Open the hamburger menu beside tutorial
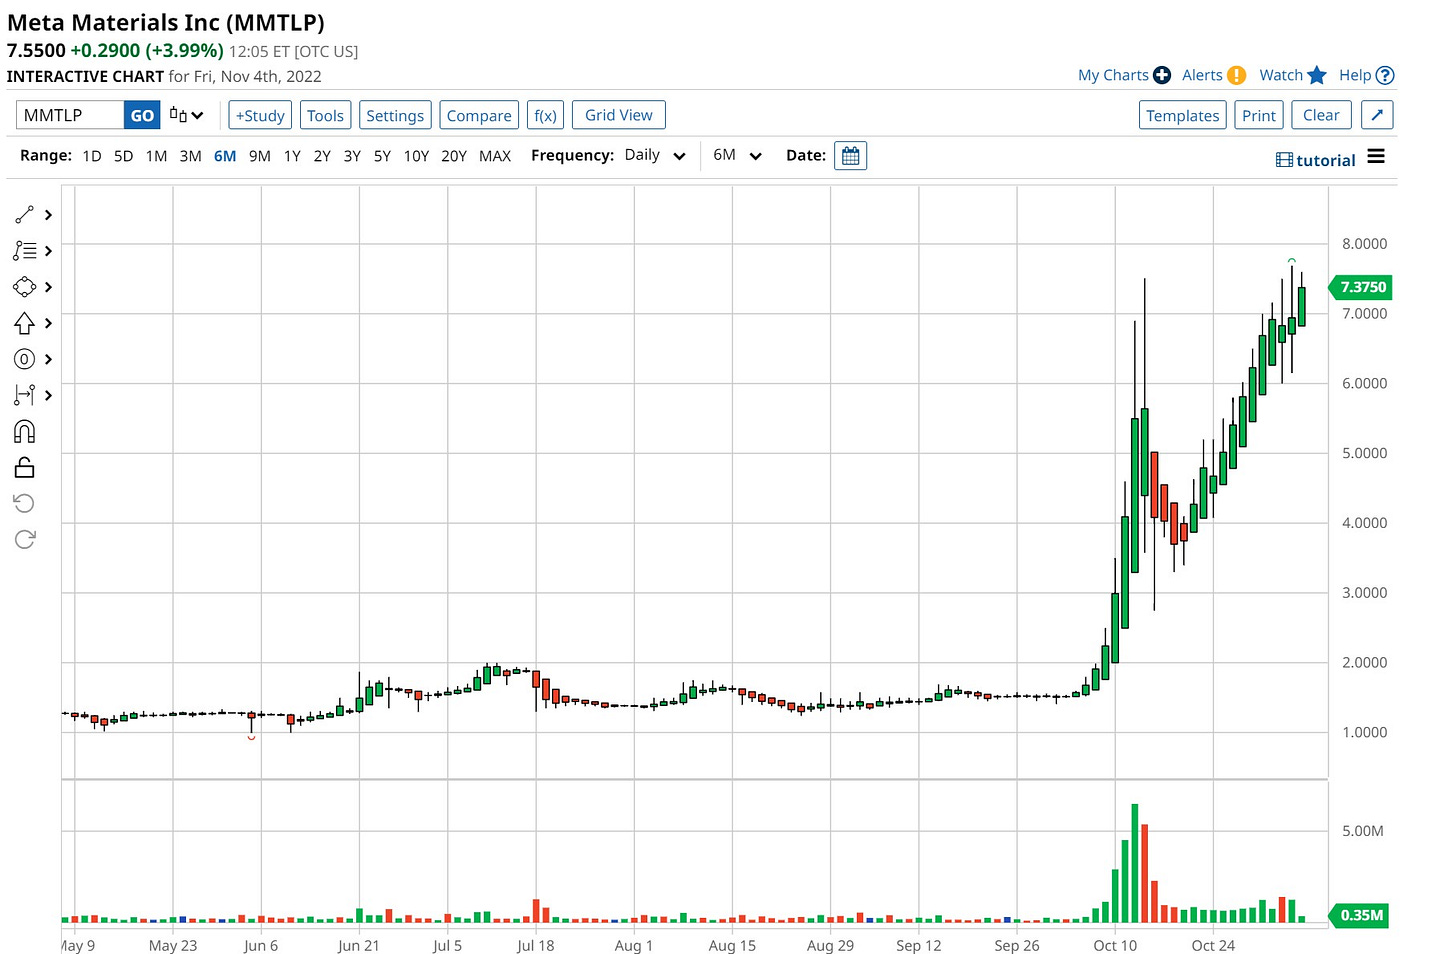This screenshot has width=1456, height=954. pos(1376,157)
